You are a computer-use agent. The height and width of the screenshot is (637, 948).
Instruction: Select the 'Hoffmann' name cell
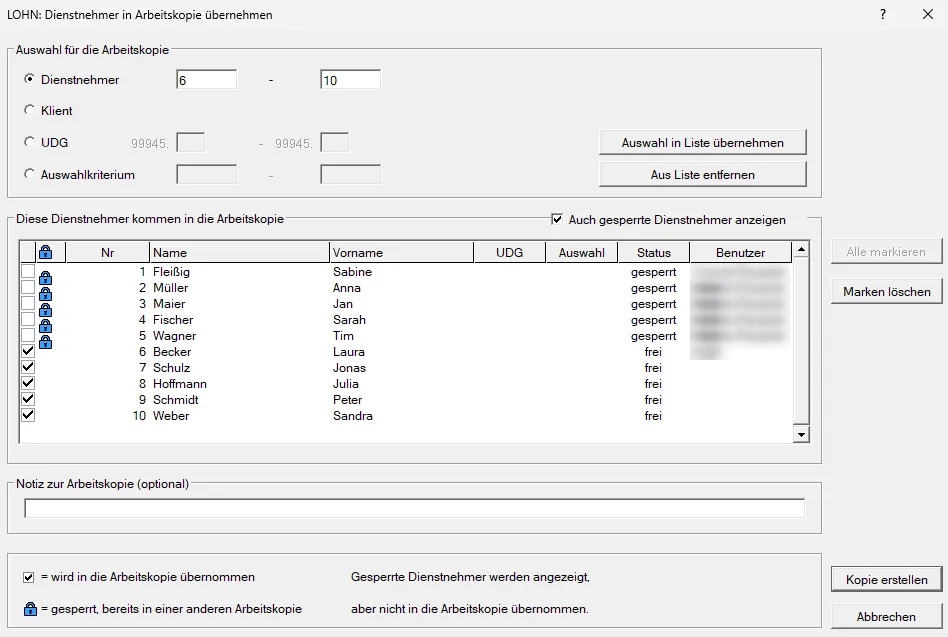(180, 384)
